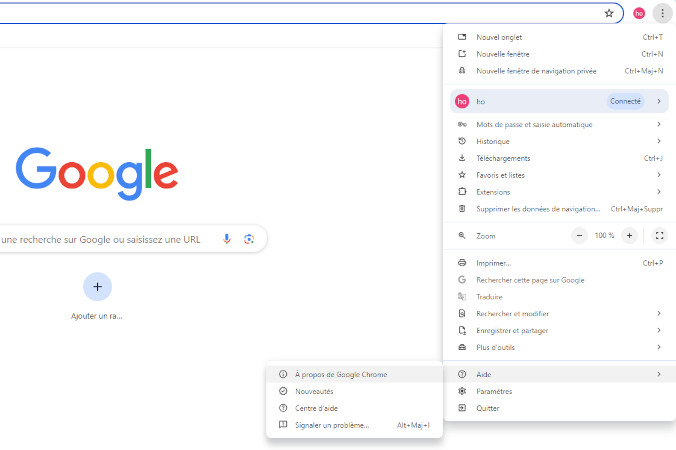The height and width of the screenshot is (450, 676).
Task: Select 'Imprimer...' menu entry
Action: (559, 262)
